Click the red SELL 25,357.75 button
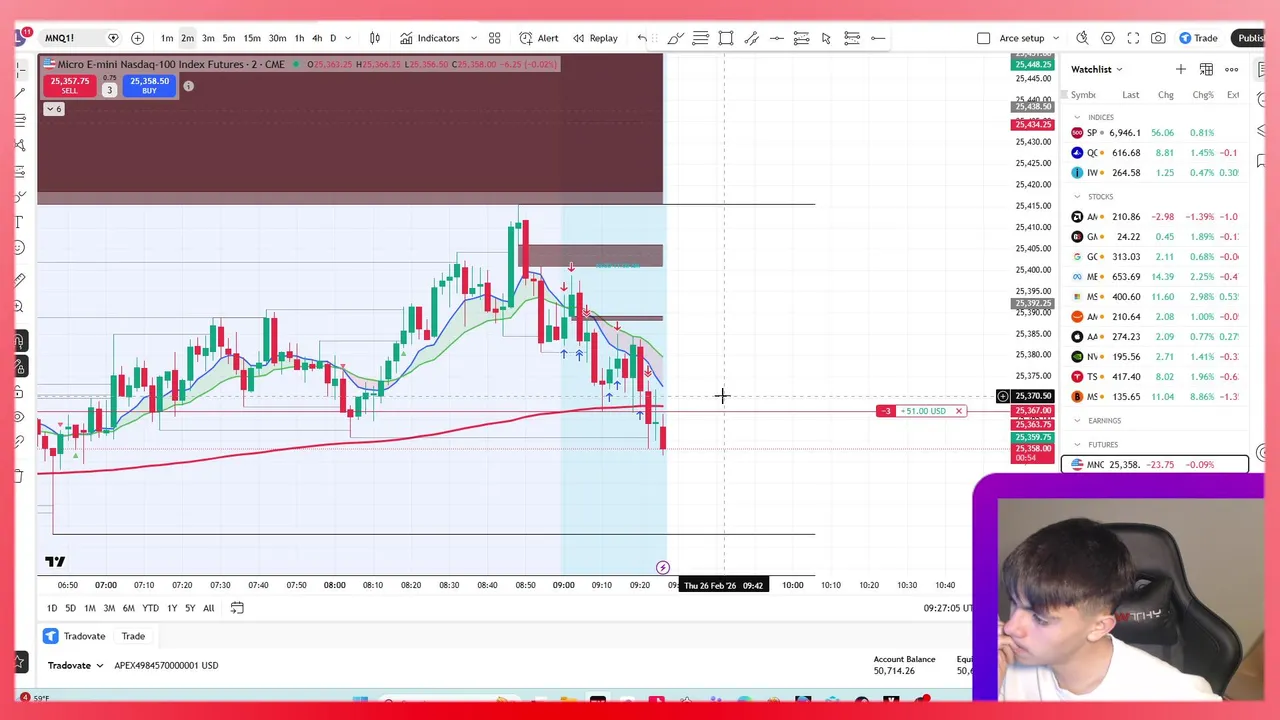The image size is (1280, 720). [x=69, y=86]
